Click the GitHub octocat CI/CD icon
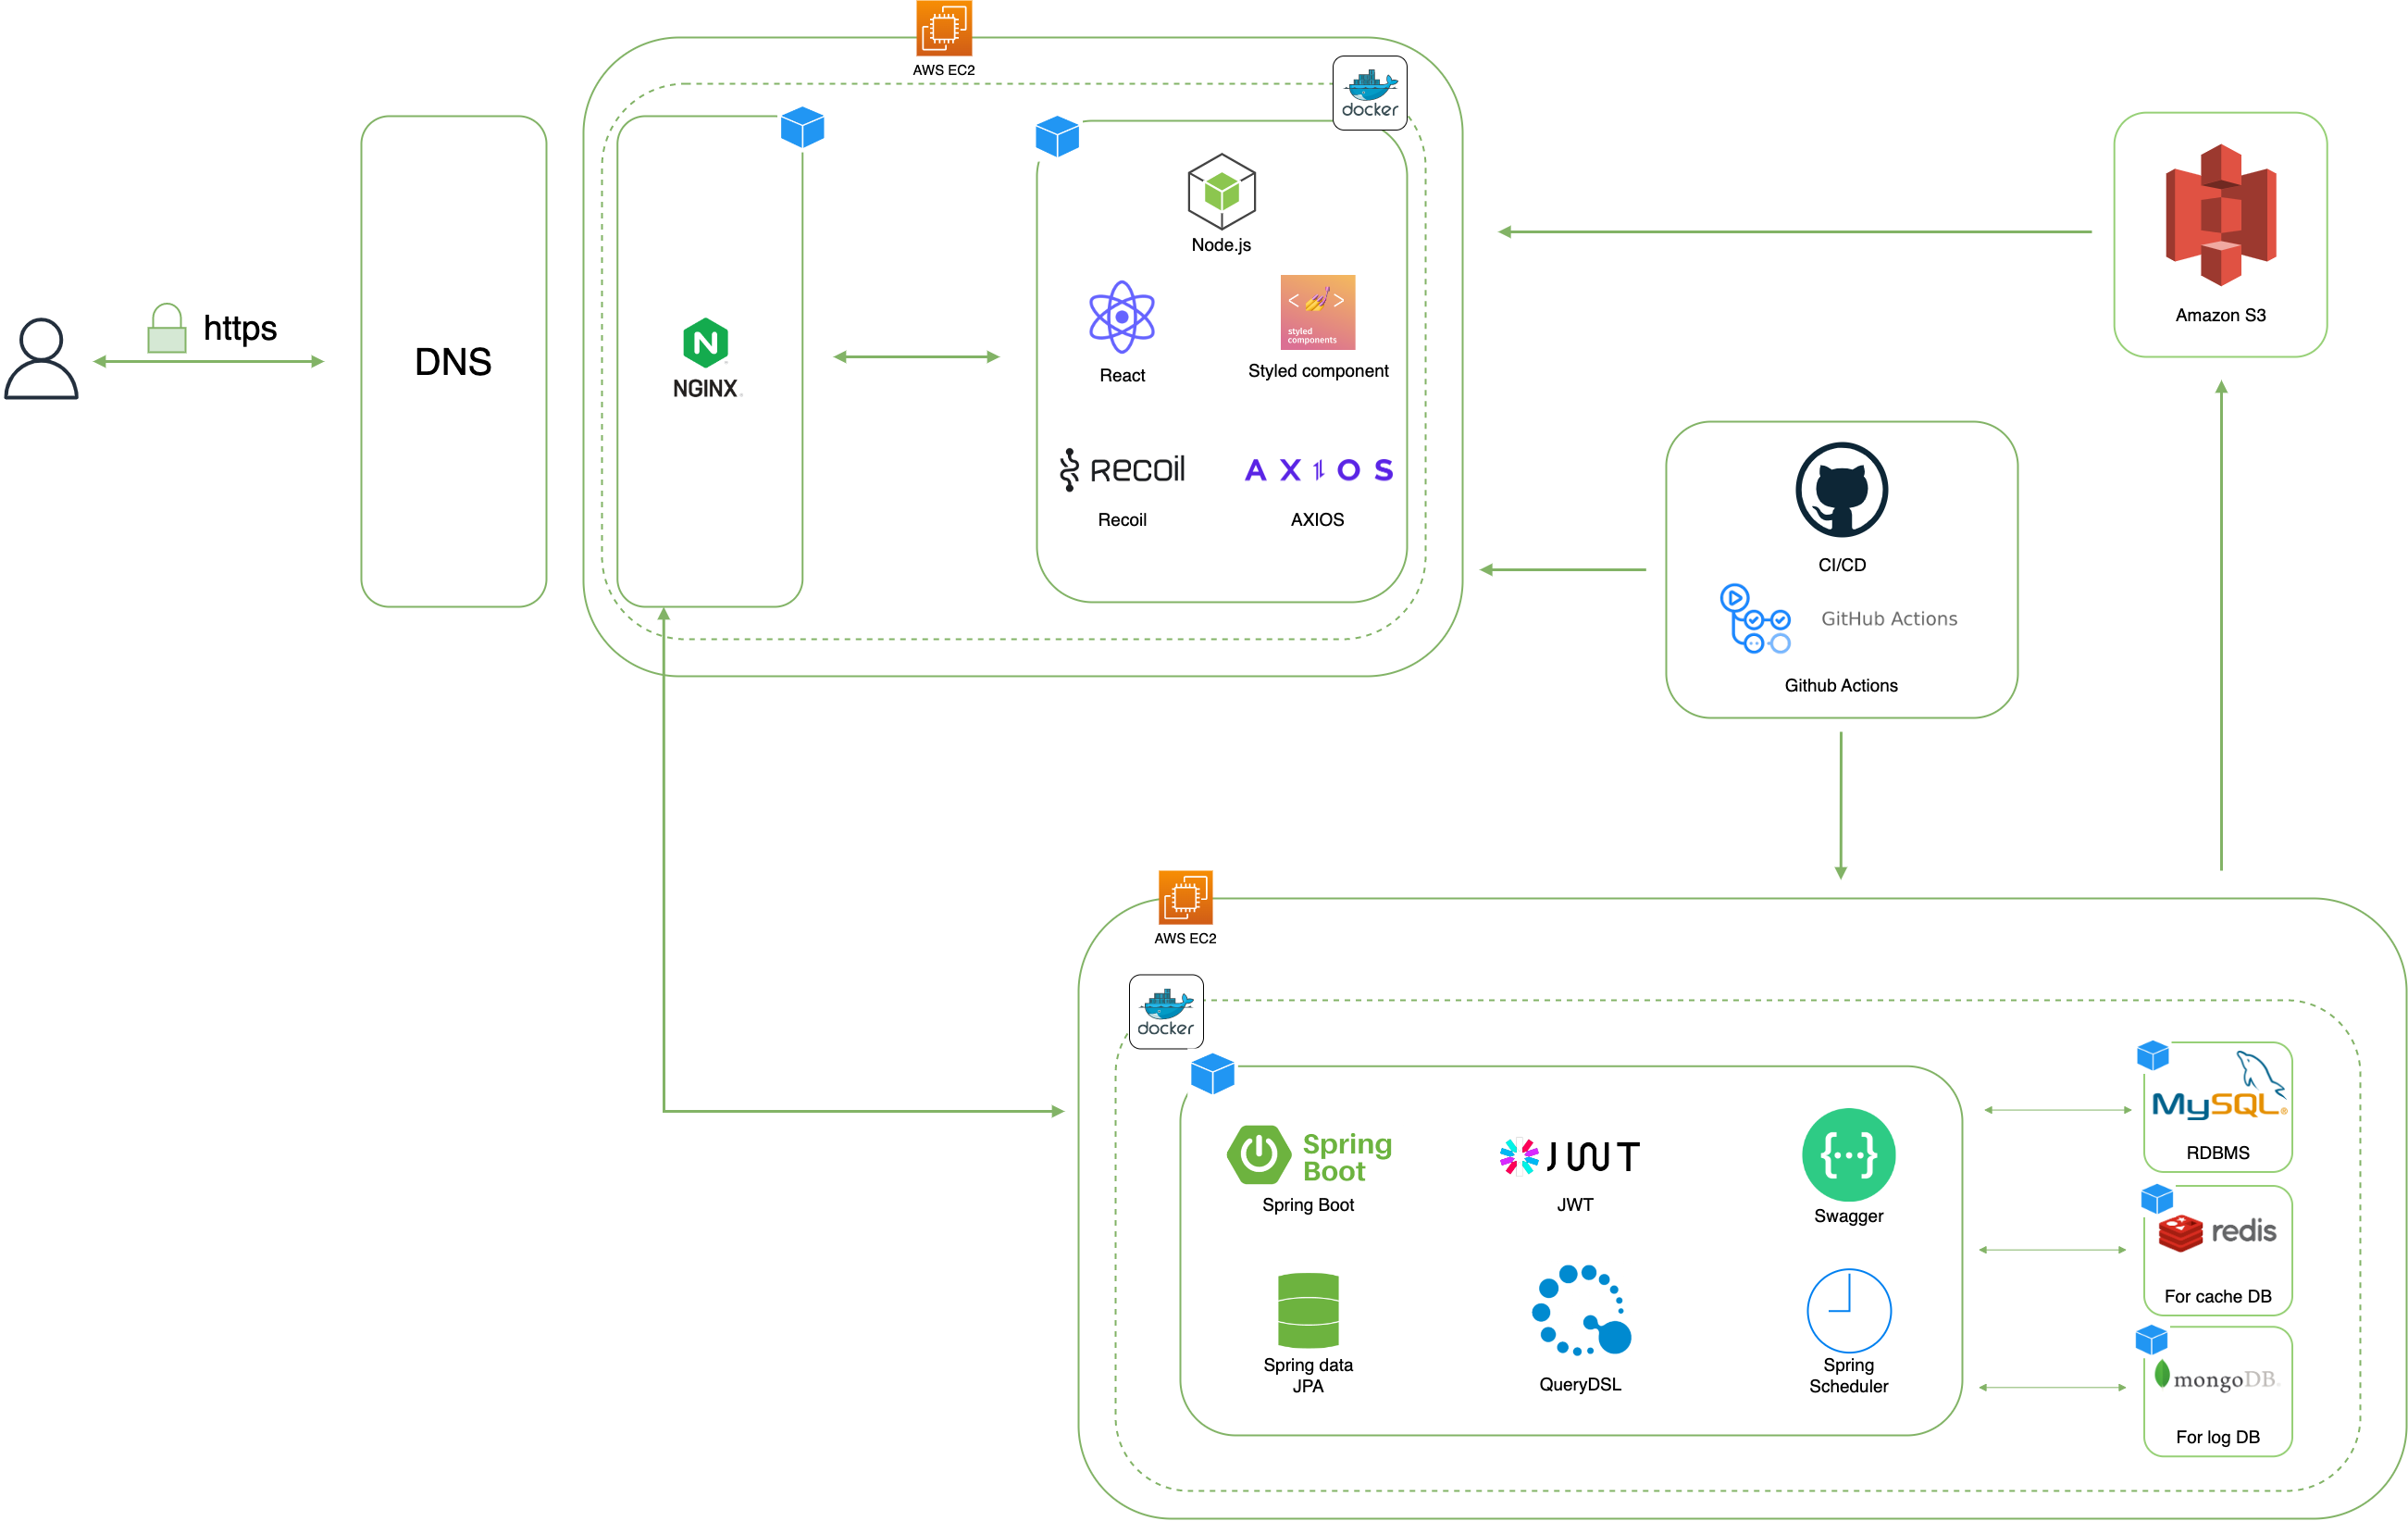Viewport: 2408px width, 1521px height. coord(1841,490)
